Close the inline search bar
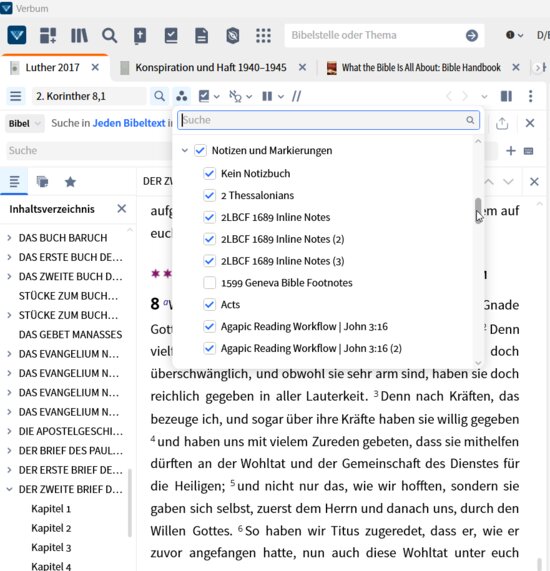Screen dimensions: 550x571 point(530,123)
